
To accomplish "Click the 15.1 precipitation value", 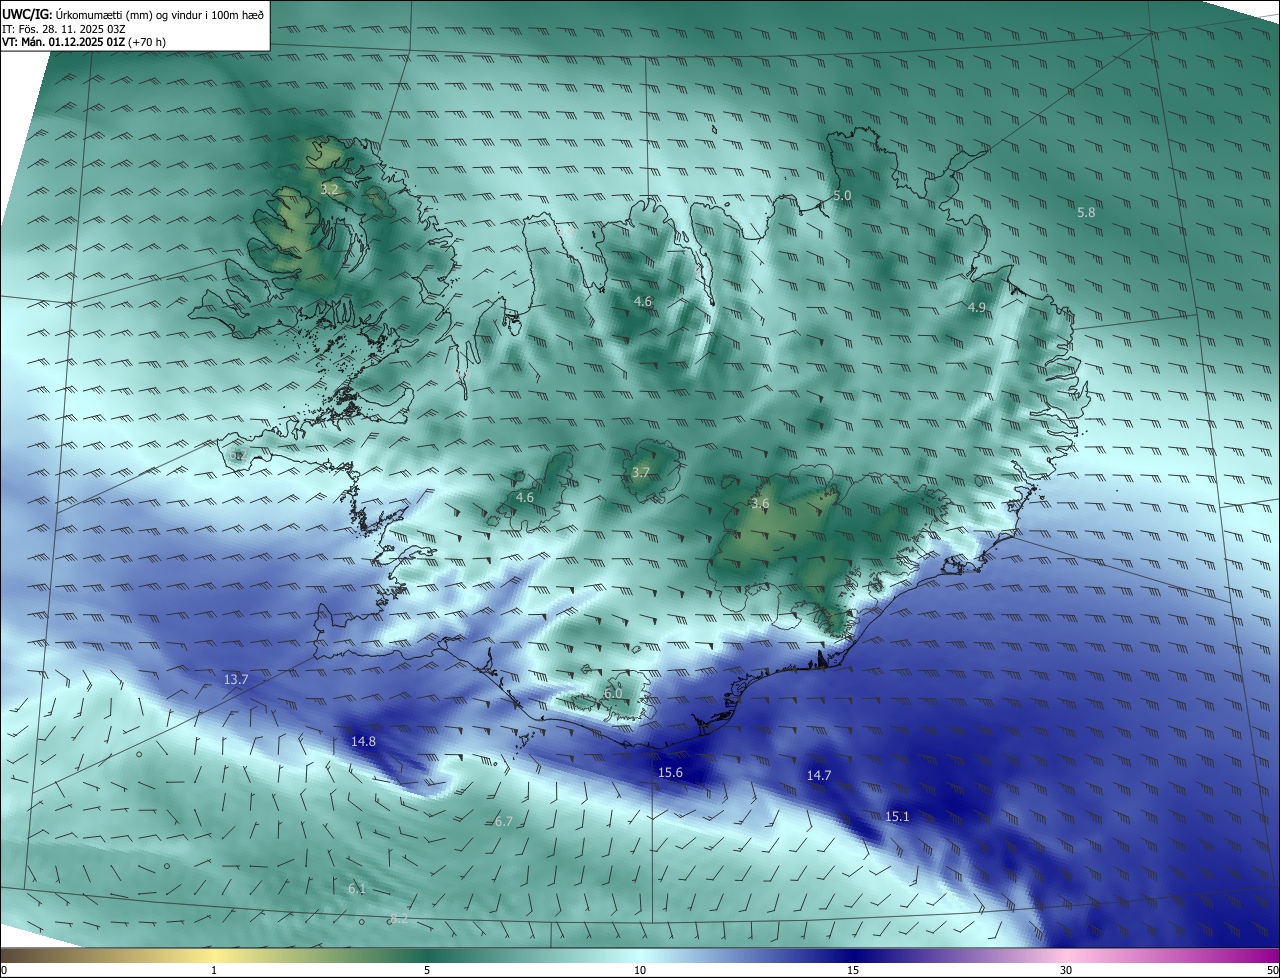I will tap(897, 816).
